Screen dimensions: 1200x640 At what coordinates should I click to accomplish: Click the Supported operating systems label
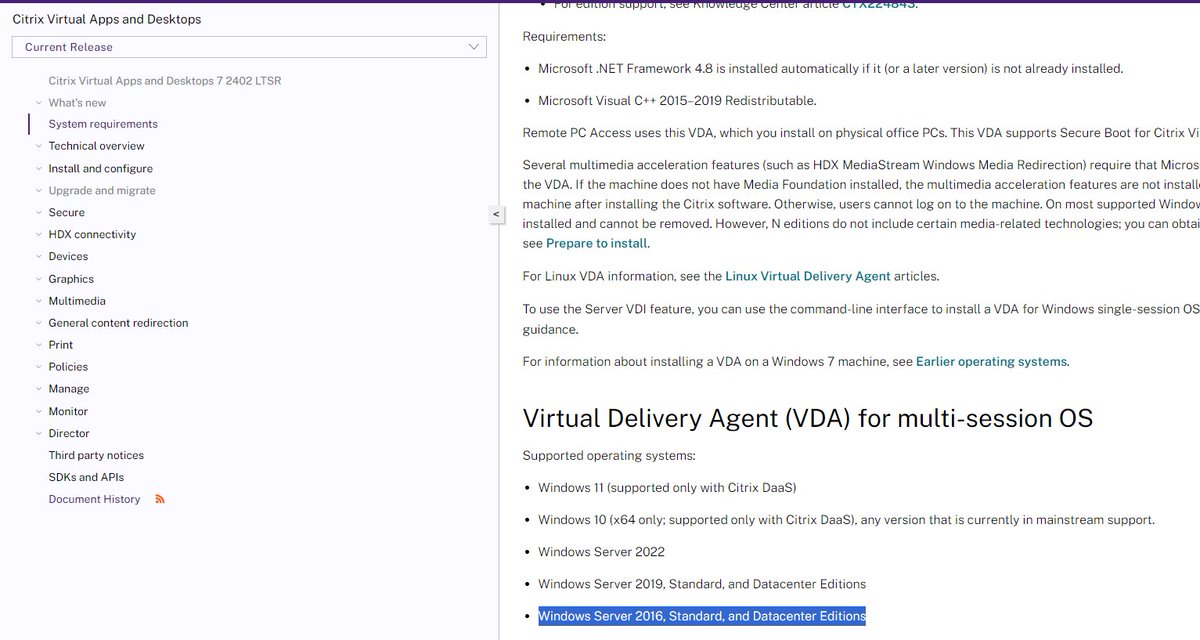609,456
